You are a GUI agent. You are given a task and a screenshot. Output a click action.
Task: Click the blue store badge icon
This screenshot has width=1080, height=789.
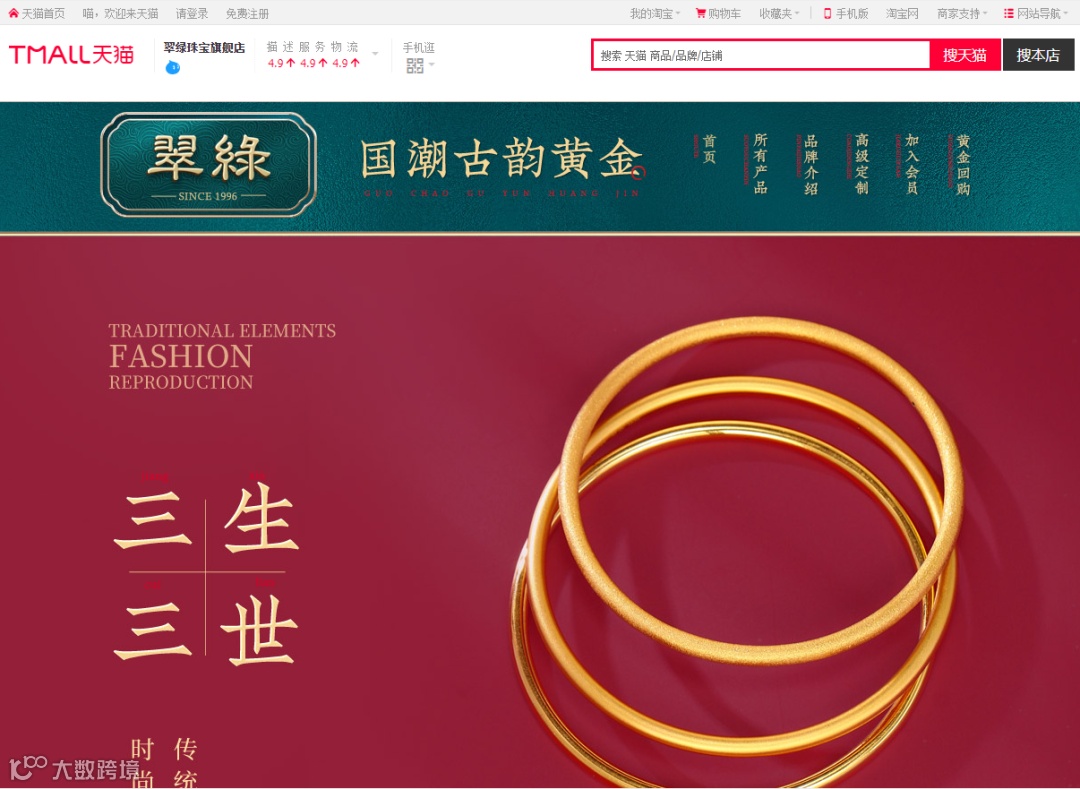pyautogui.click(x=173, y=67)
